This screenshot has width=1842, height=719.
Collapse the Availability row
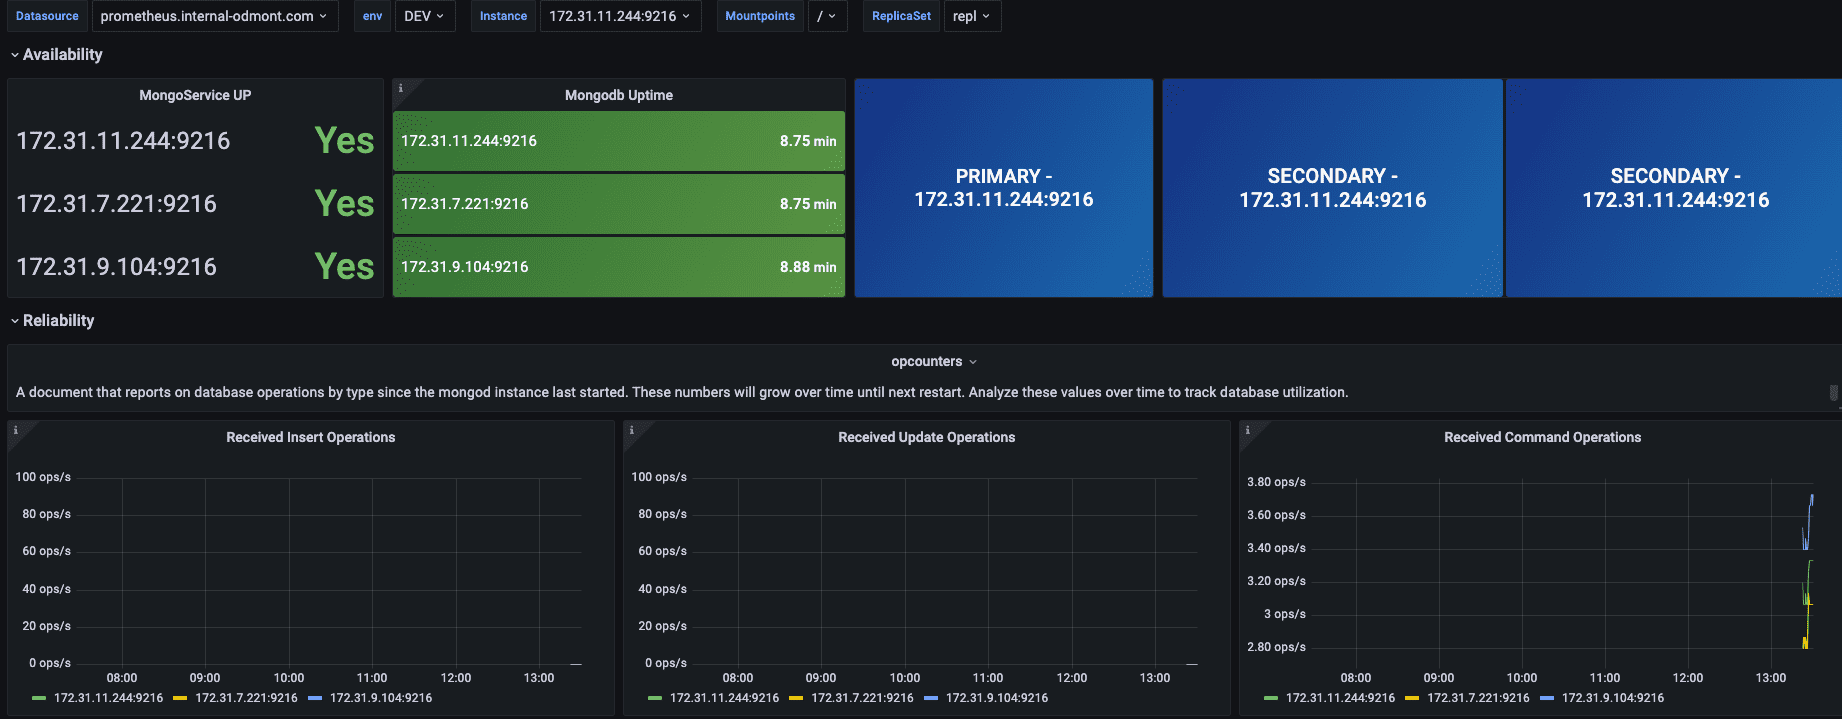pyautogui.click(x=56, y=54)
